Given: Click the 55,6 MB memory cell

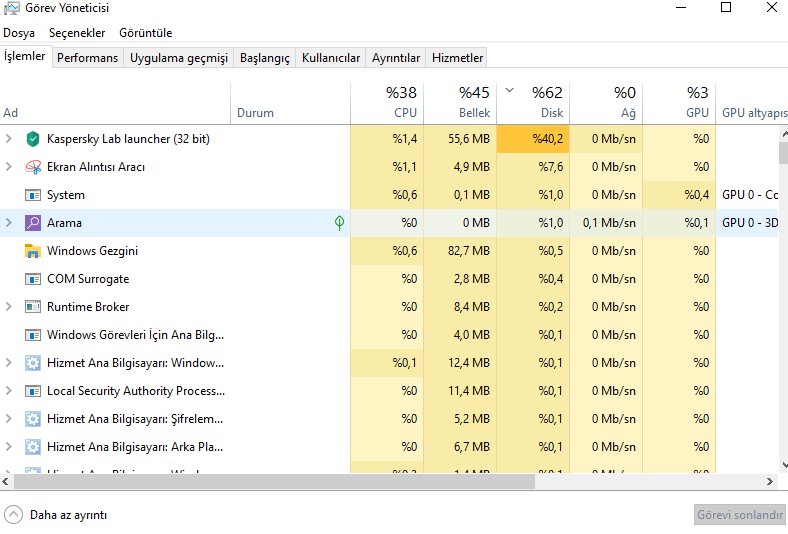Looking at the screenshot, I should [460, 139].
